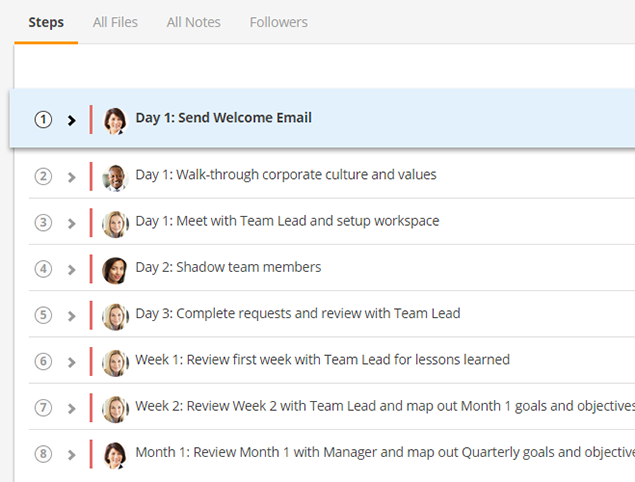
Task: Click avatar next to Shadow team members
Action: [x=115, y=270]
